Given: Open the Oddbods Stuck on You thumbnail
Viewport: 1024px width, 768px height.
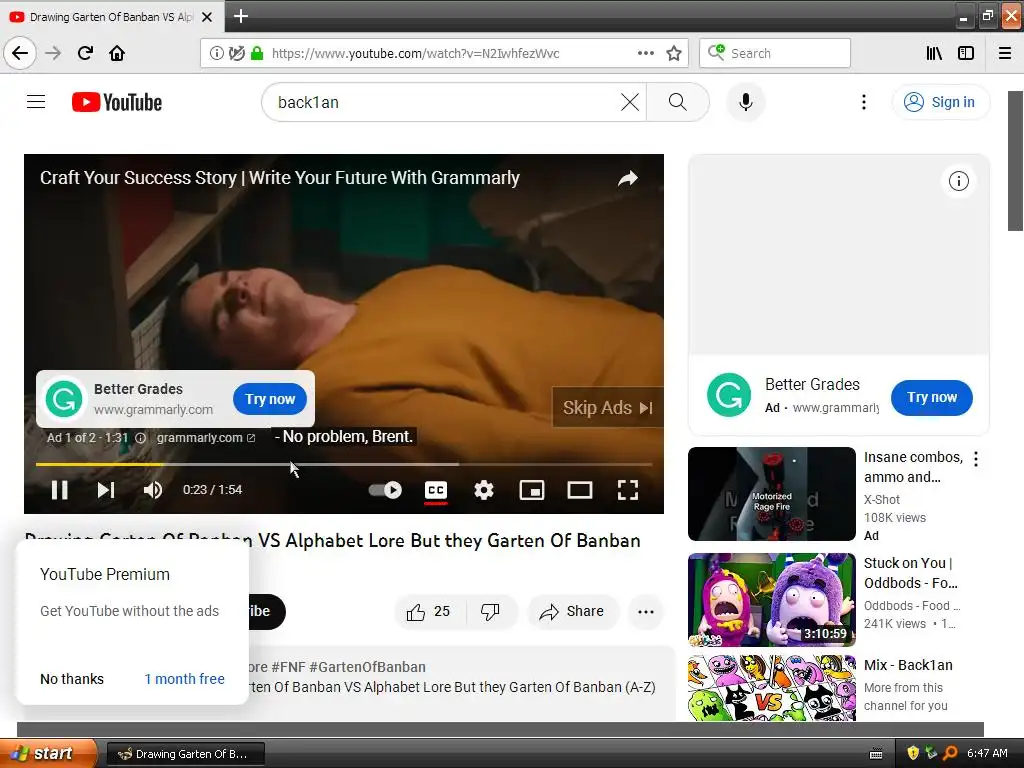Looking at the screenshot, I should point(771,600).
